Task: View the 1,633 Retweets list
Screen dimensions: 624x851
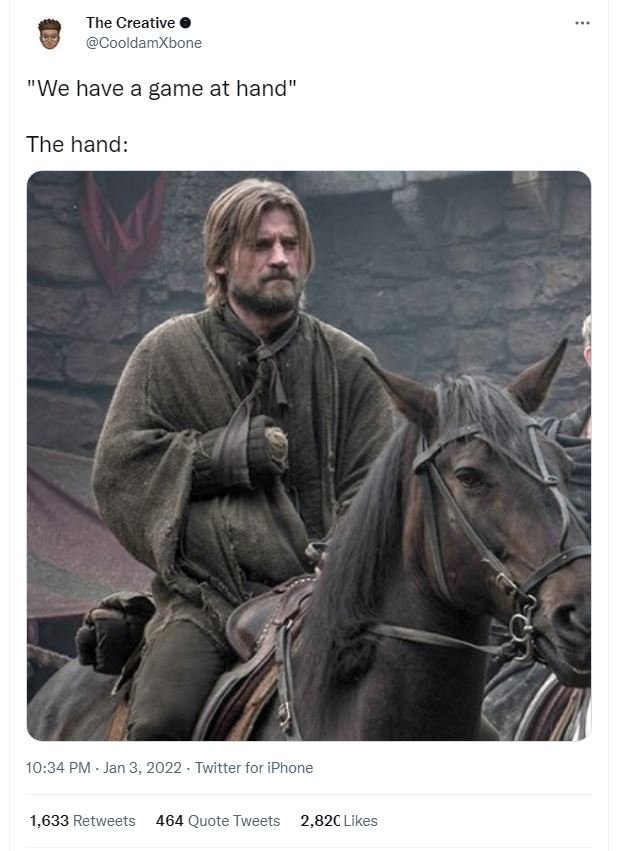Action: coord(82,821)
